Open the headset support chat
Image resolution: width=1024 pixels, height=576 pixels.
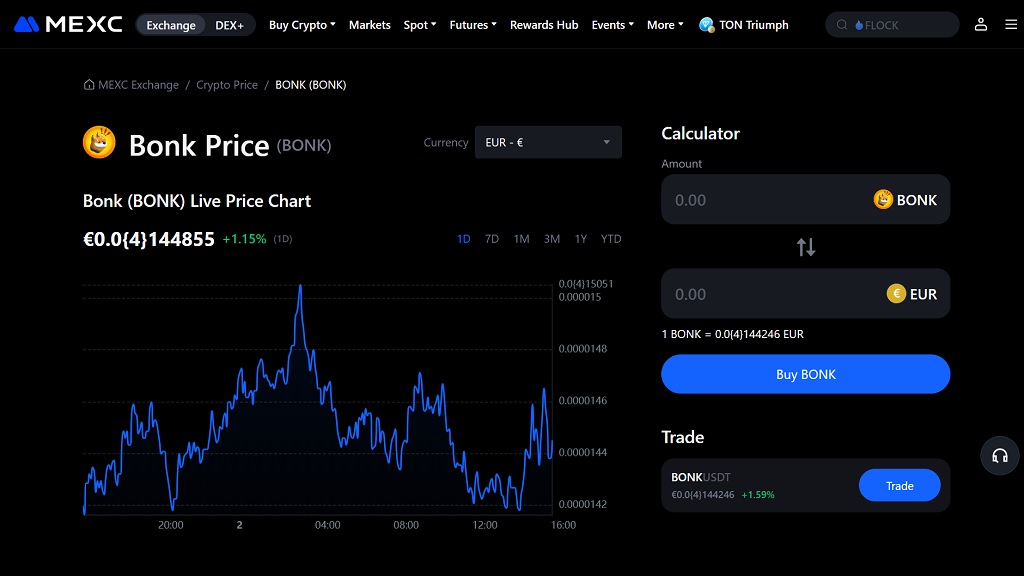(x=1000, y=456)
